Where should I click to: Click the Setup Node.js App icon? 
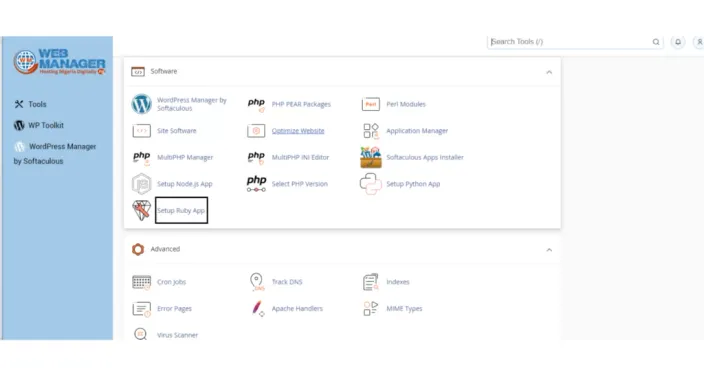click(141, 184)
